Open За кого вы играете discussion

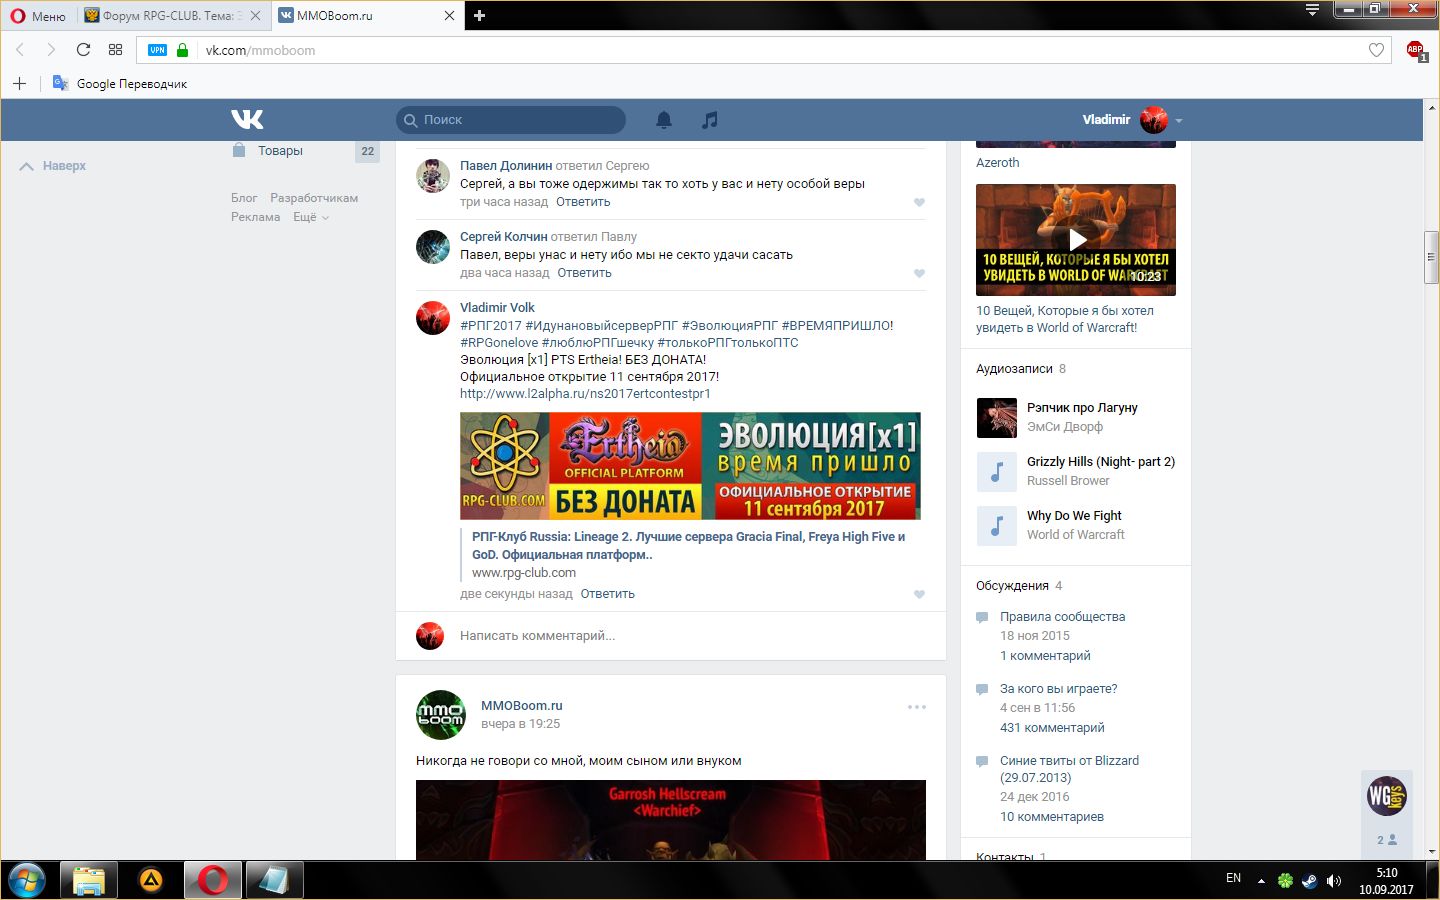coord(1058,689)
